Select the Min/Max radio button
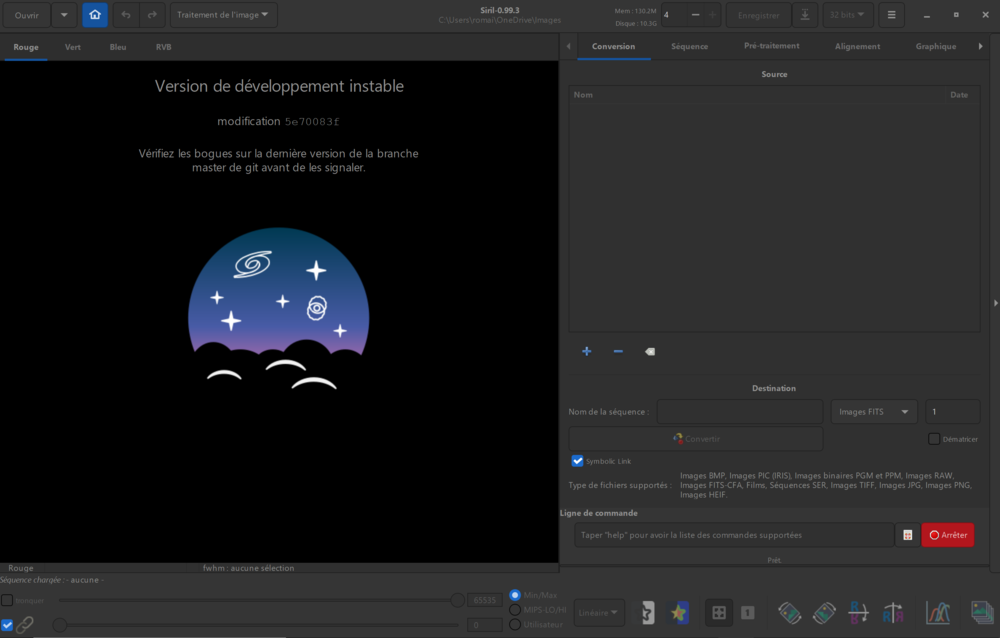1000x638 pixels. click(515, 595)
